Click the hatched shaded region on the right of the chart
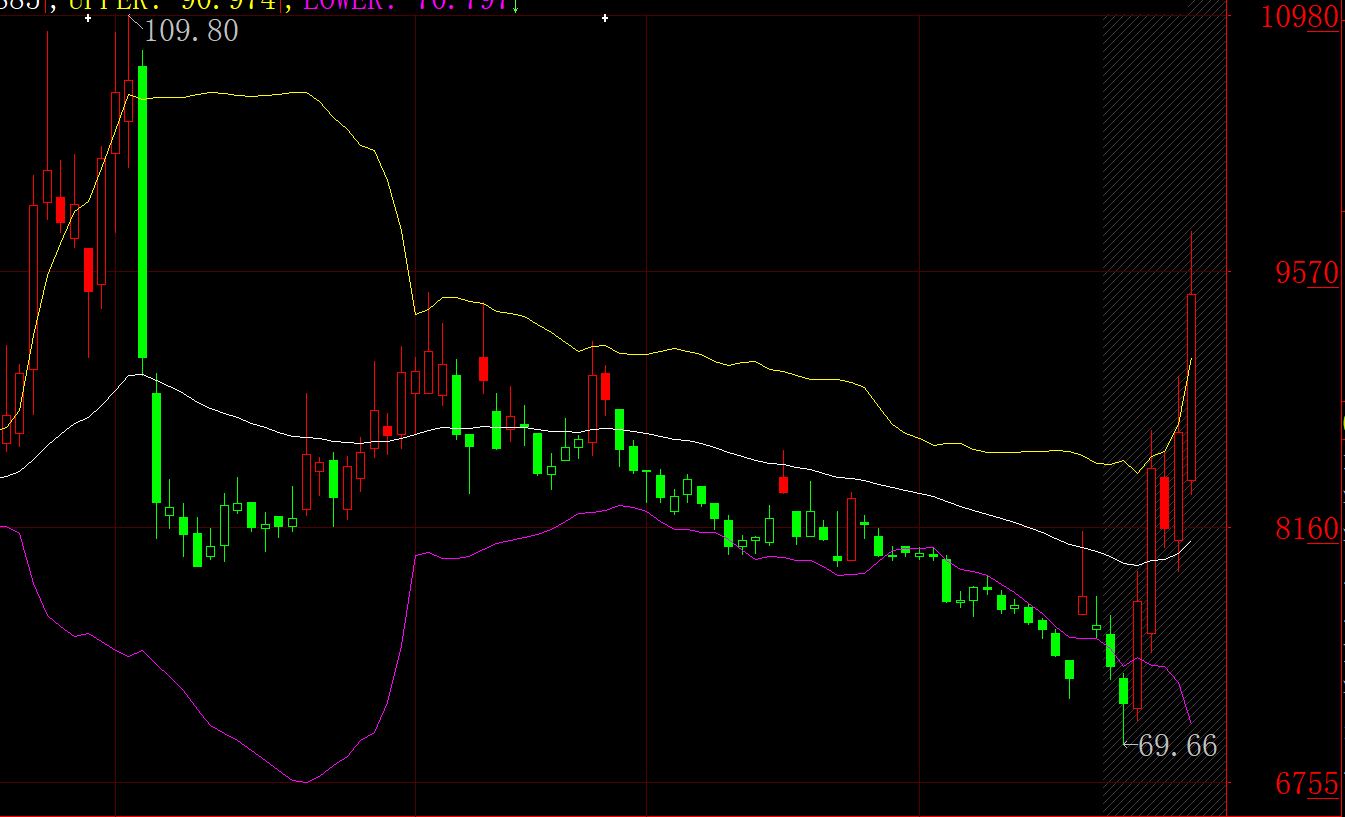Viewport: 1345px width, 817px height. point(1164,415)
